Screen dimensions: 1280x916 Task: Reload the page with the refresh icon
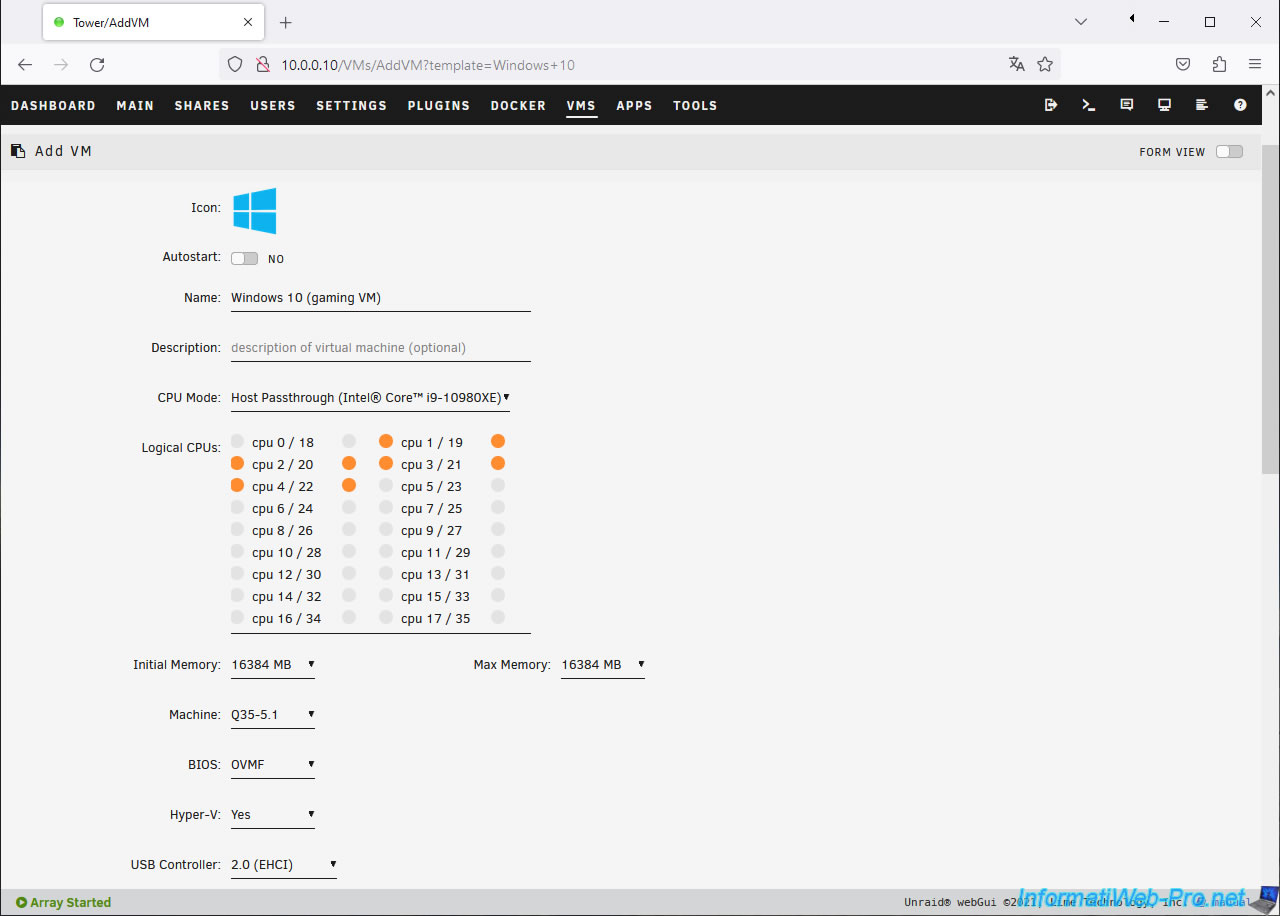[x=97, y=64]
